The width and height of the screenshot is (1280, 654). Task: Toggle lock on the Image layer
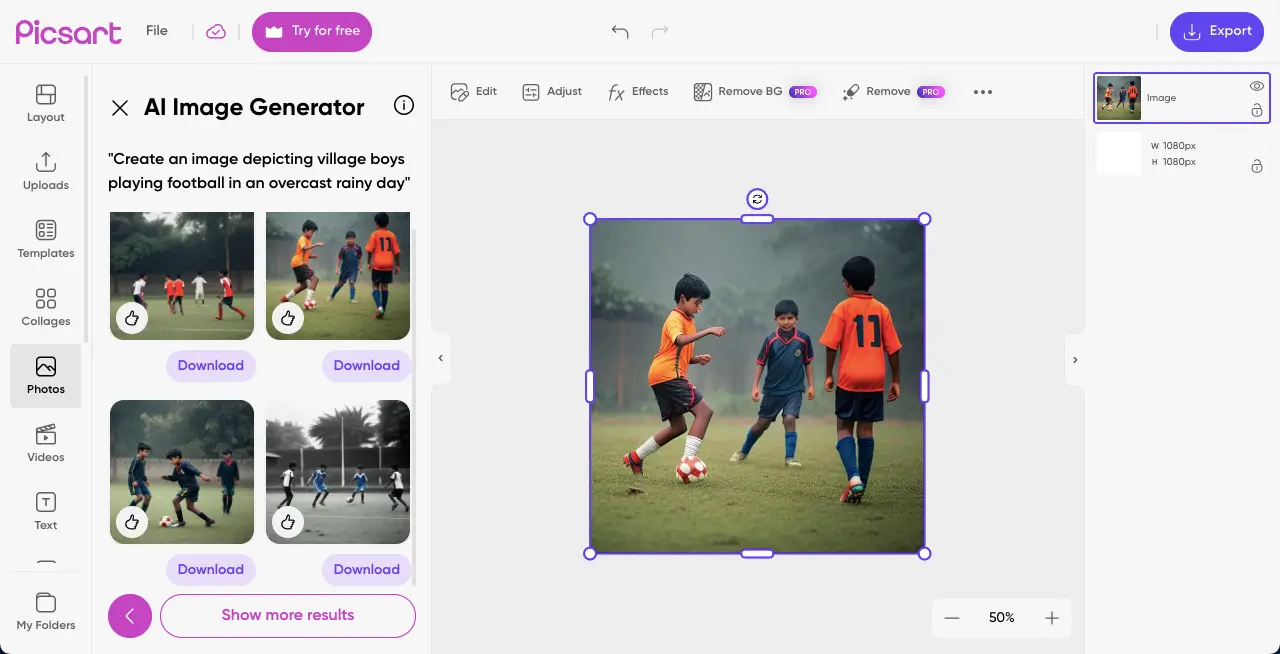tap(1257, 111)
